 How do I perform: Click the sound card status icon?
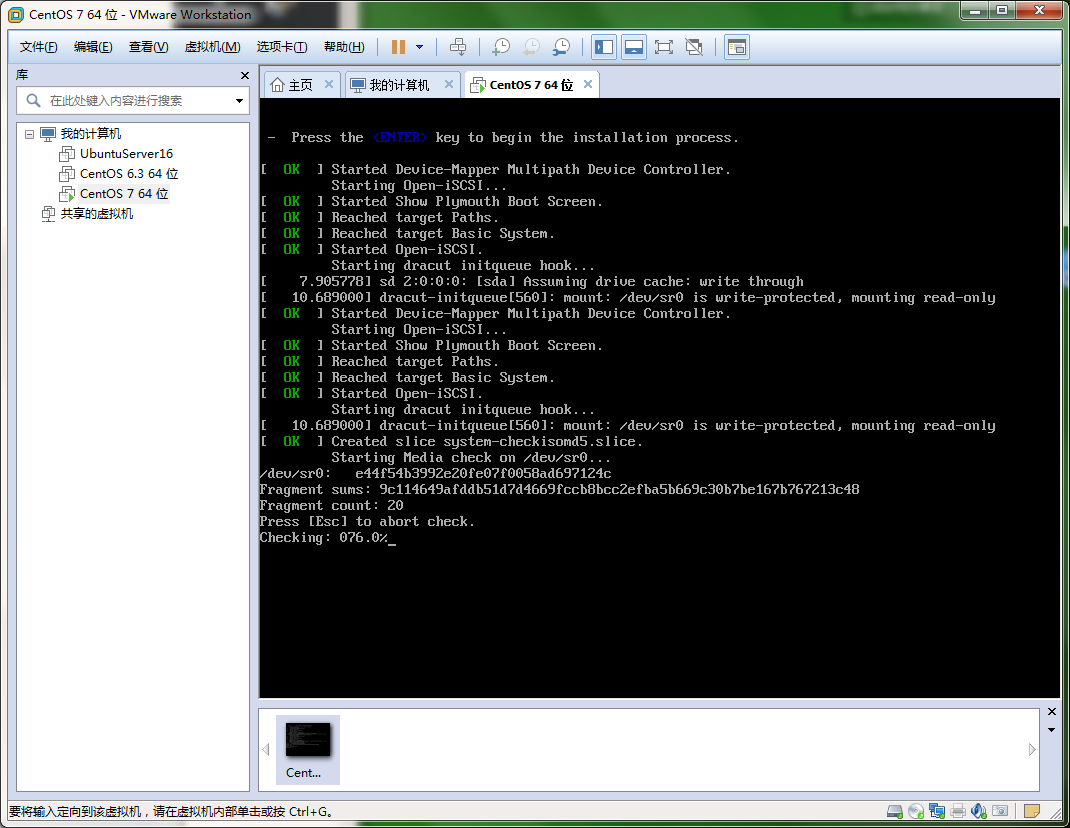point(979,811)
